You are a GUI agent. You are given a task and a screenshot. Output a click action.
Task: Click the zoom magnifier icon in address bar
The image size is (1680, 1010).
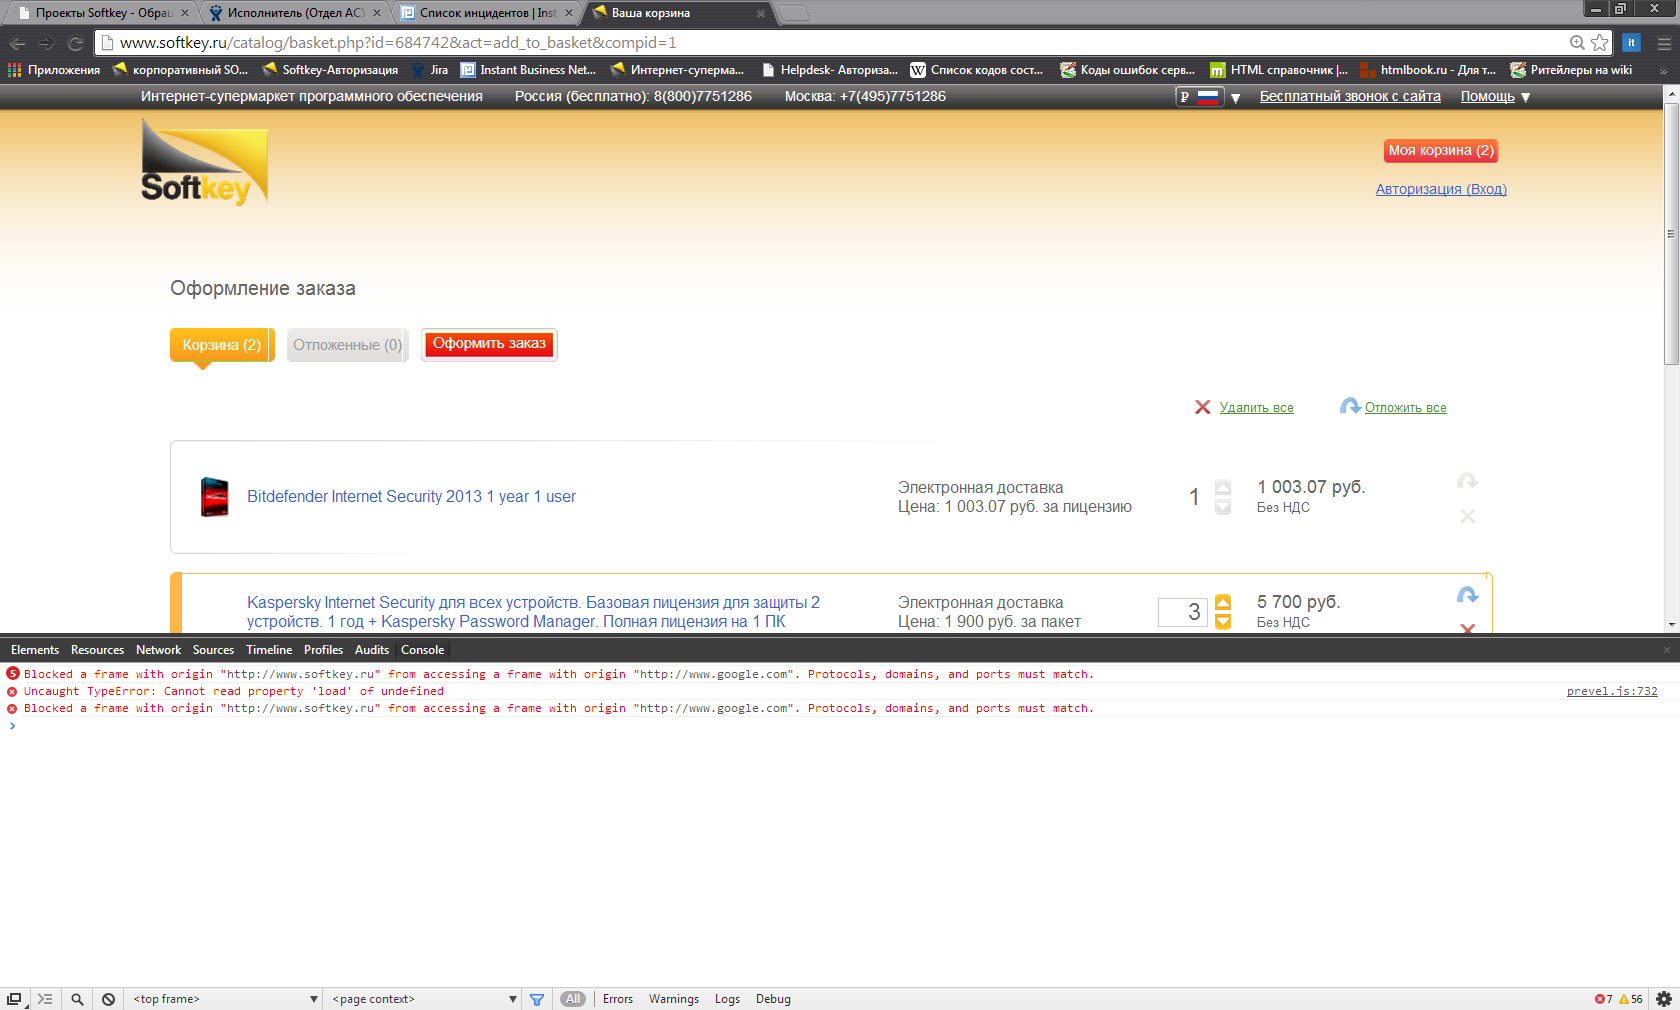click(1577, 42)
